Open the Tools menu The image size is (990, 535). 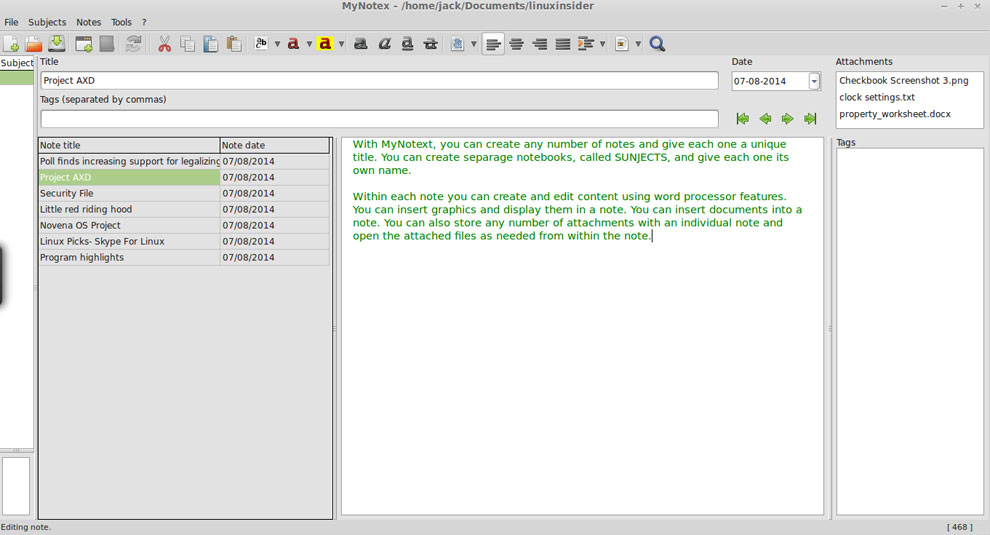pyautogui.click(x=121, y=22)
